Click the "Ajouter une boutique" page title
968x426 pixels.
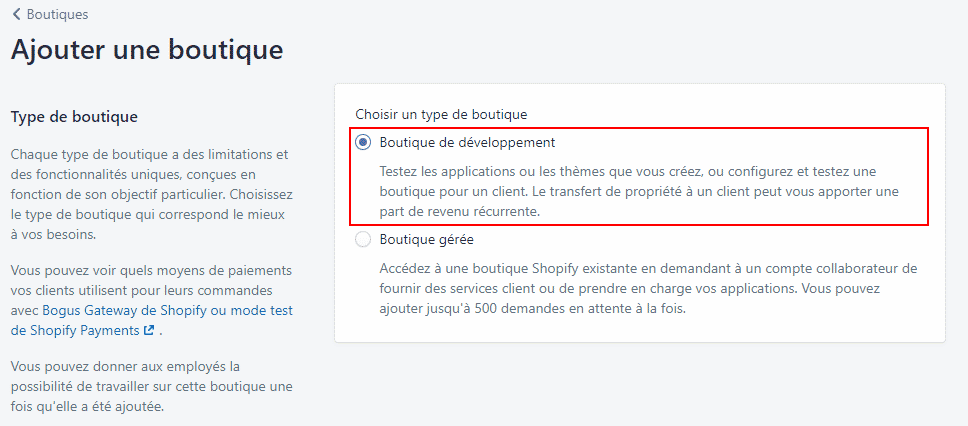click(x=147, y=49)
